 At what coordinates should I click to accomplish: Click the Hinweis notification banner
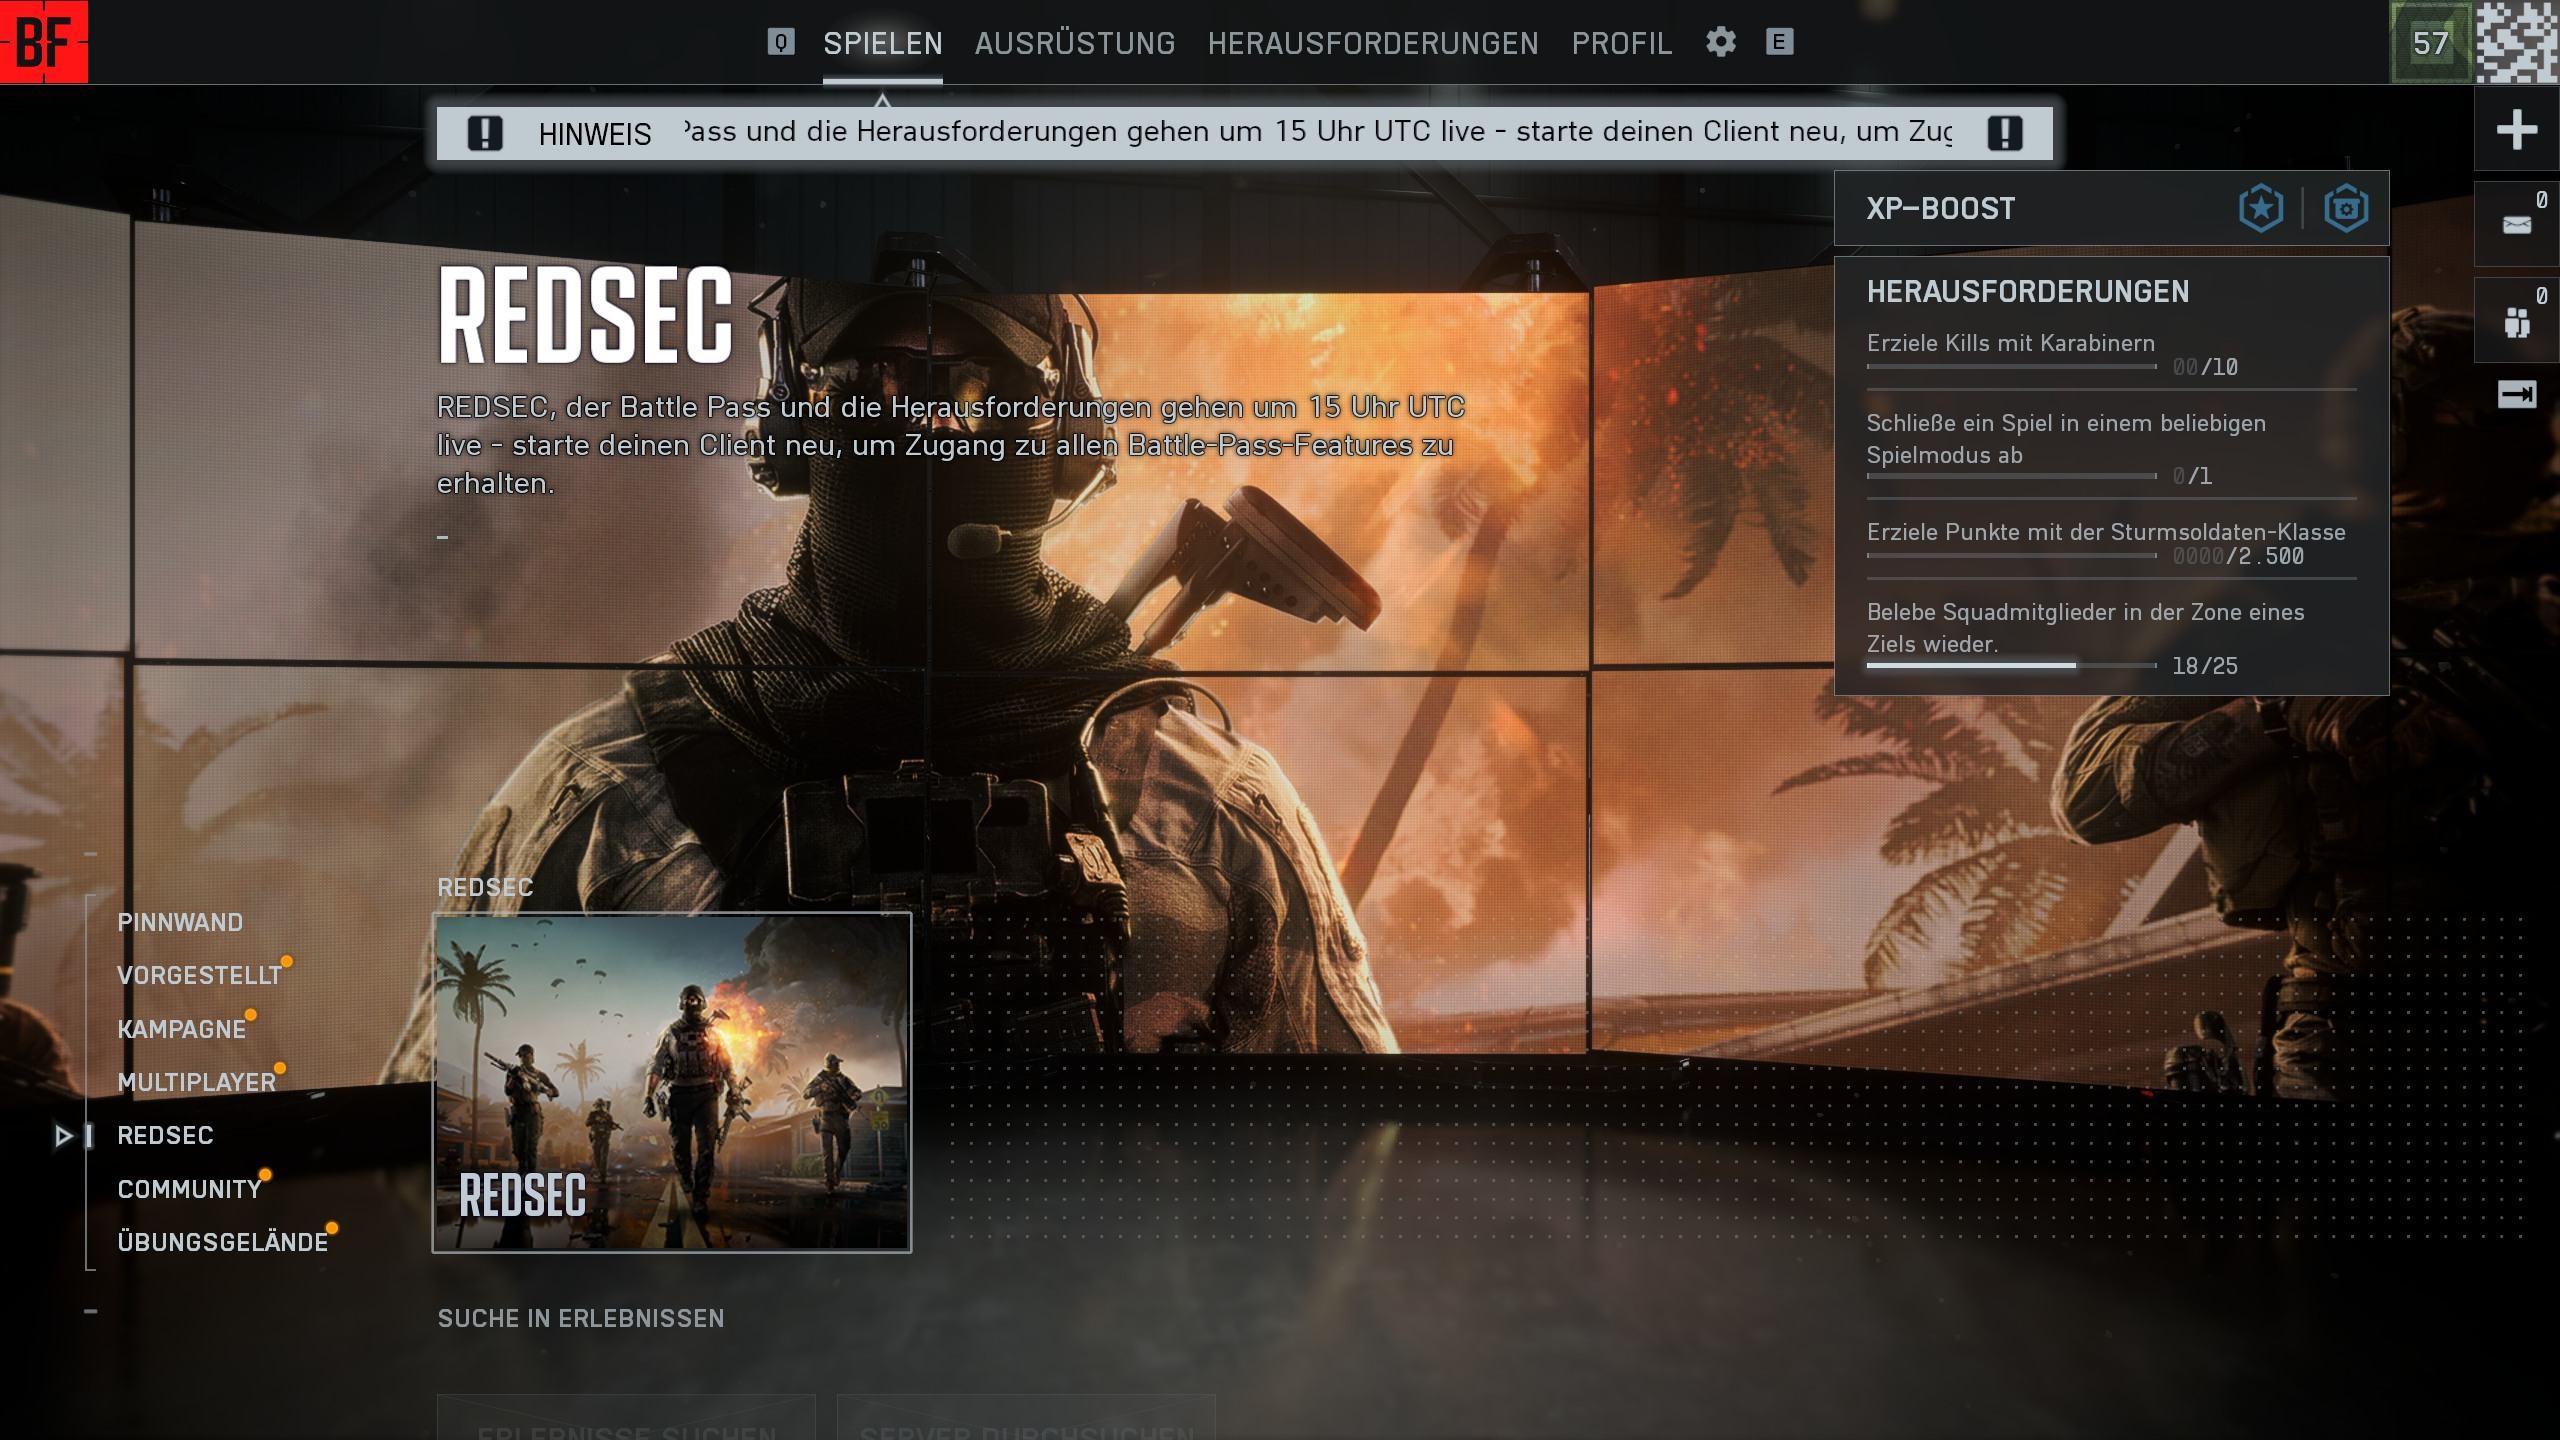[1244, 133]
